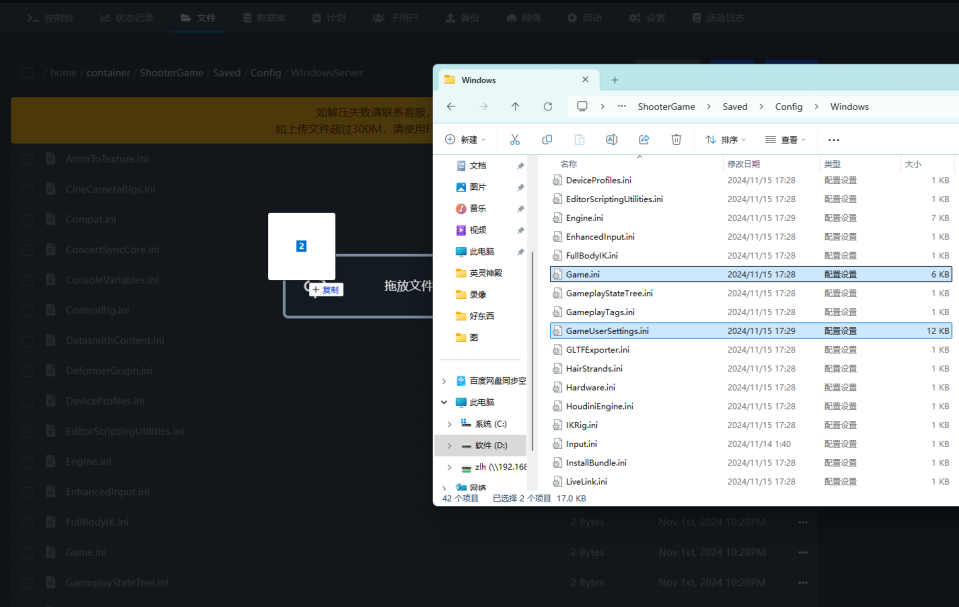Open the 子用户 tab
This screenshot has width=959, height=607.
[395, 18]
